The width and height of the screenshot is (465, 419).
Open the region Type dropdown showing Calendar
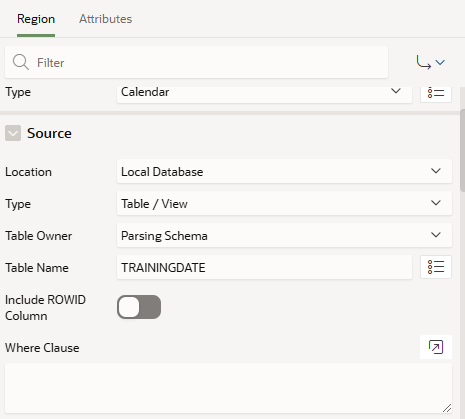coord(264,93)
